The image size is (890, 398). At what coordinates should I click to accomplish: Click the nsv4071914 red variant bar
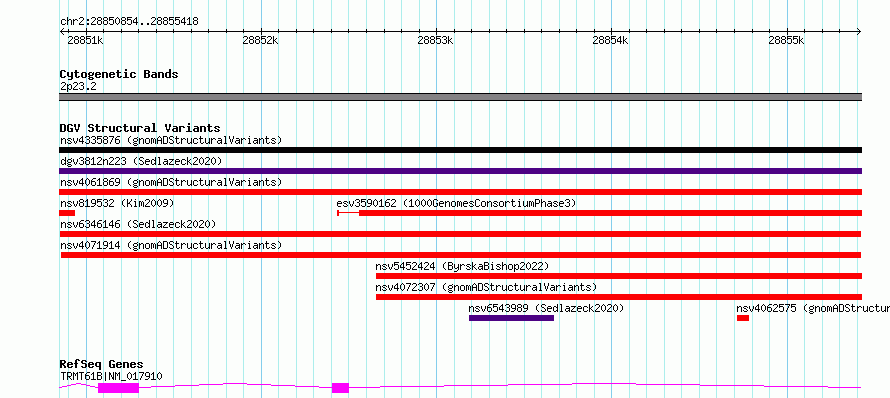click(x=461, y=255)
